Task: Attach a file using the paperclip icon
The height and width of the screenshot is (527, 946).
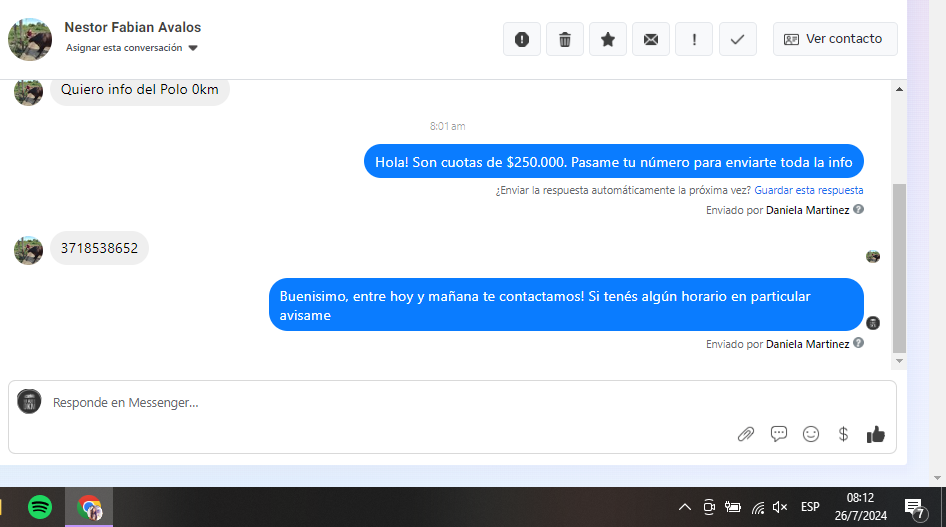Action: click(x=746, y=434)
